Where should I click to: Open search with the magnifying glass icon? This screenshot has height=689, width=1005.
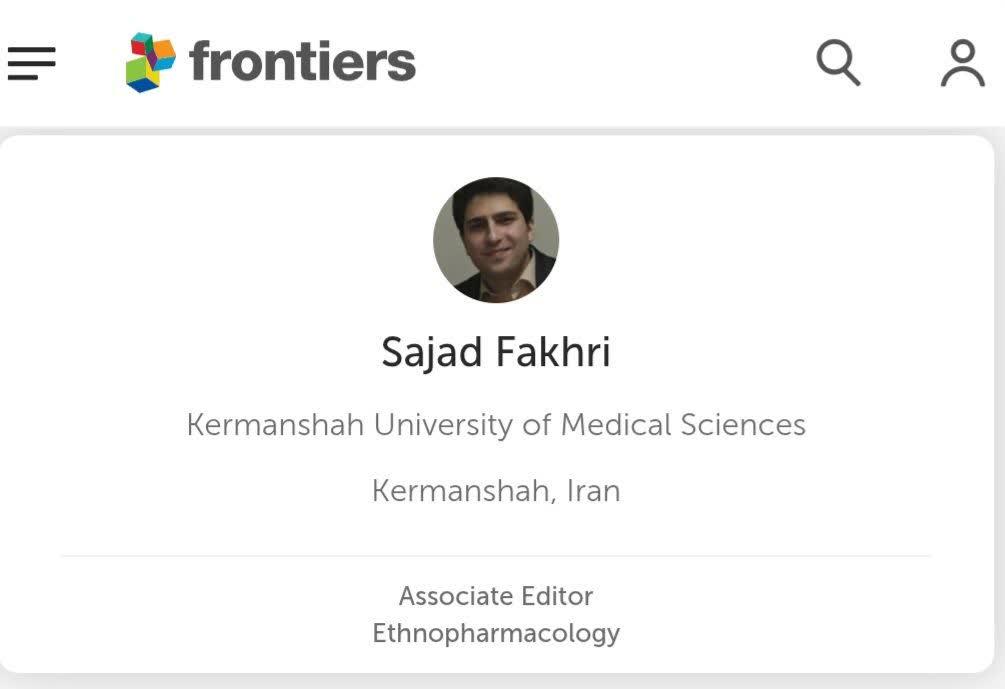coord(837,62)
